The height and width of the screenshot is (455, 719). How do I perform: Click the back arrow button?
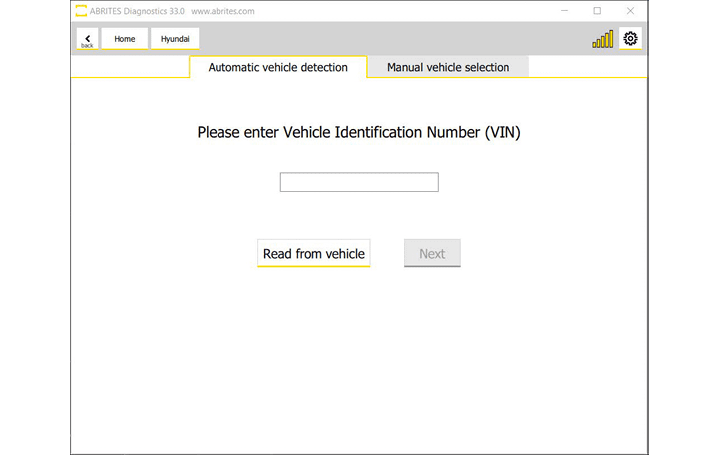[87, 39]
